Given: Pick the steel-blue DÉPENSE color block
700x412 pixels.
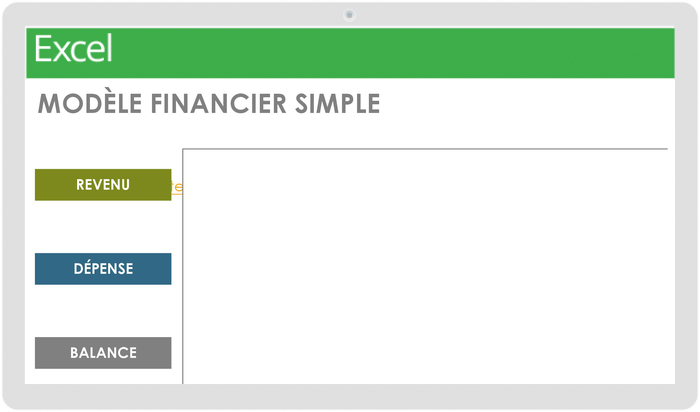Looking at the screenshot, I should coord(50,269).
